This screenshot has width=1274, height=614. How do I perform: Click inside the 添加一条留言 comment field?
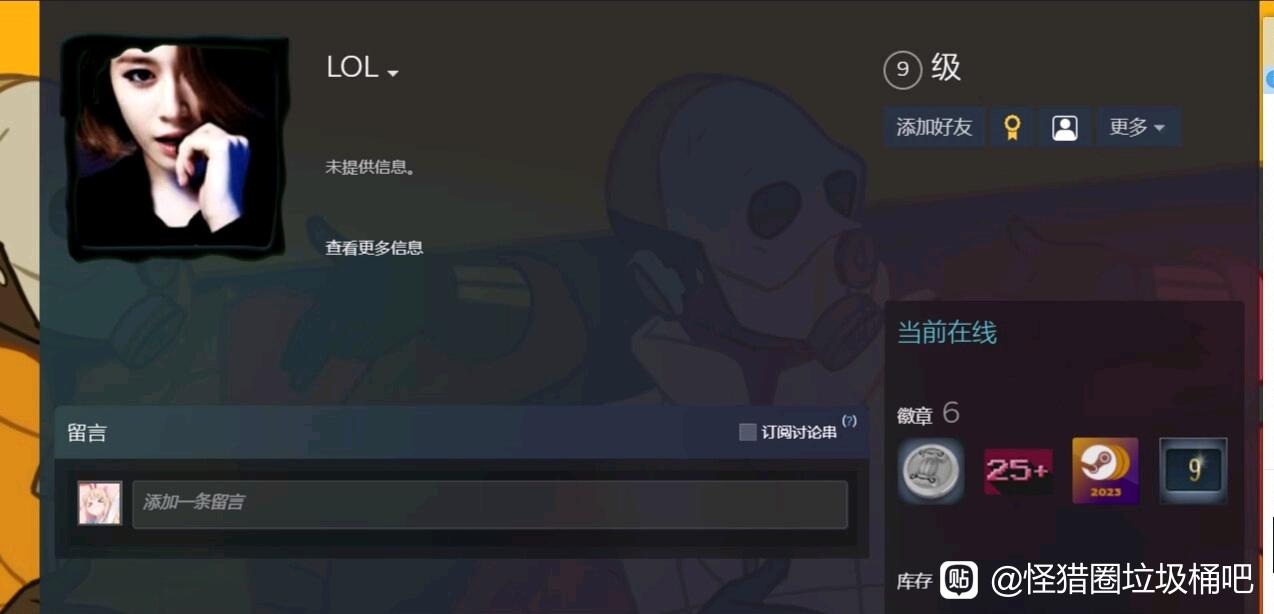pyautogui.click(x=490, y=504)
